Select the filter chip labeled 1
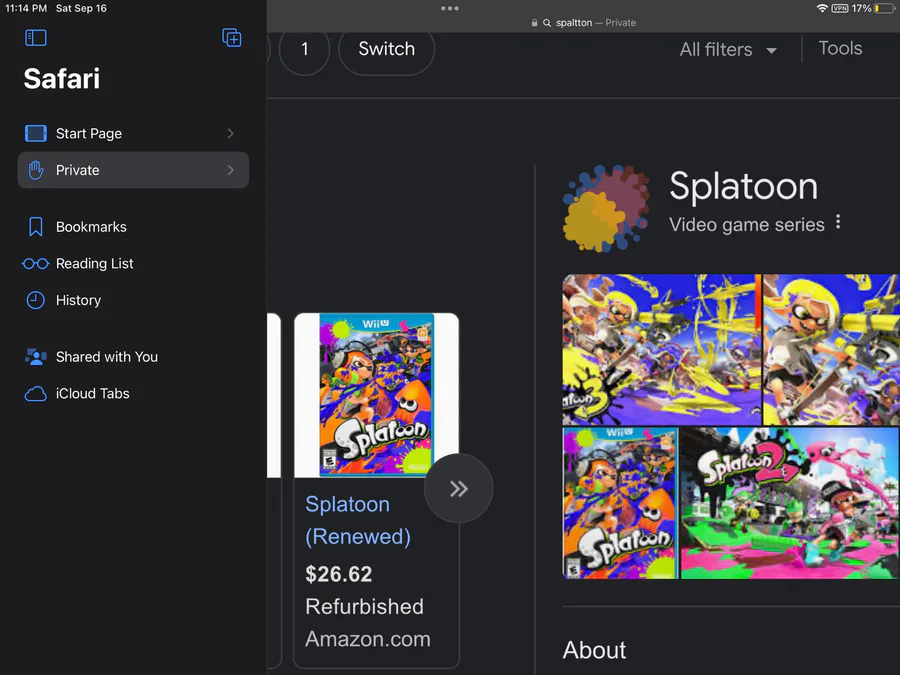Screen dimensions: 900x675 (x=304, y=49)
